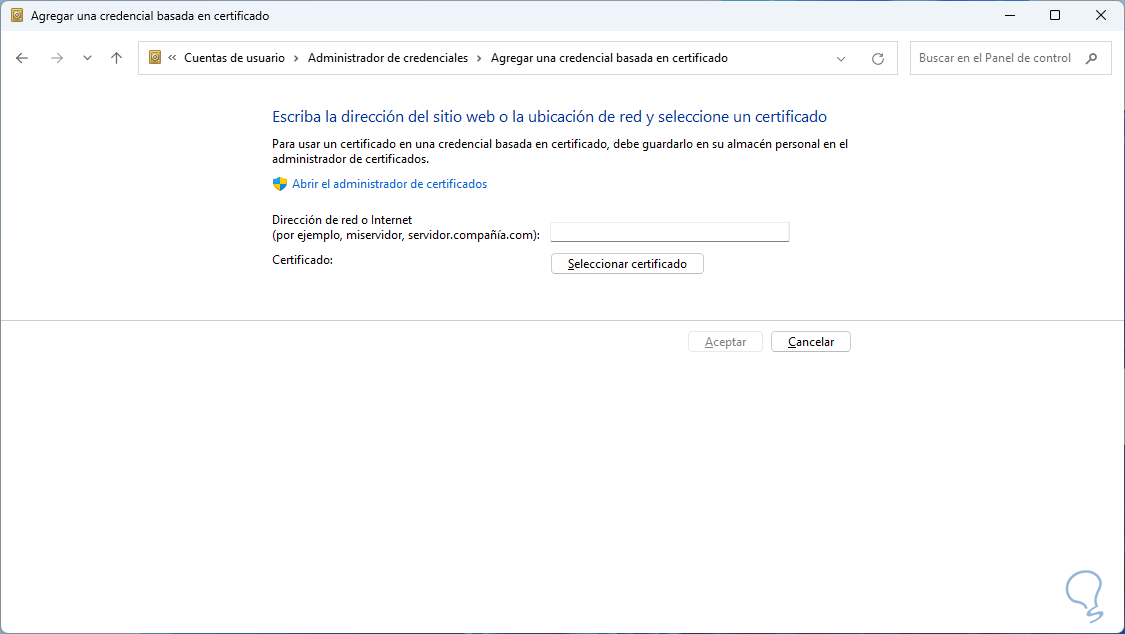
Task: Expand hidden breadcrumb levels double chevron
Action: point(172,57)
